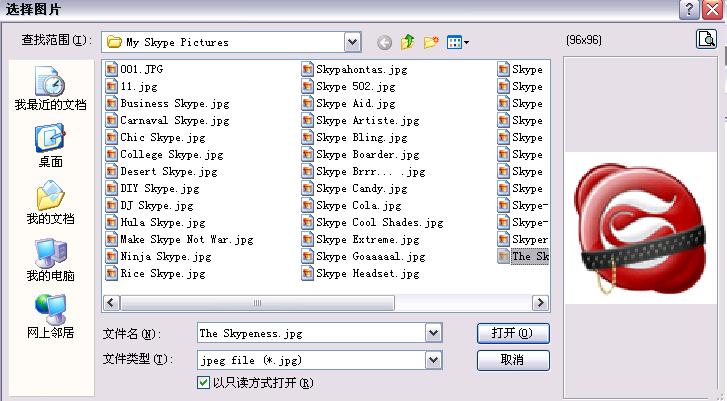Select the Skype Bling.jpg file icon
The height and width of the screenshot is (401, 727).
pos(307,138)
